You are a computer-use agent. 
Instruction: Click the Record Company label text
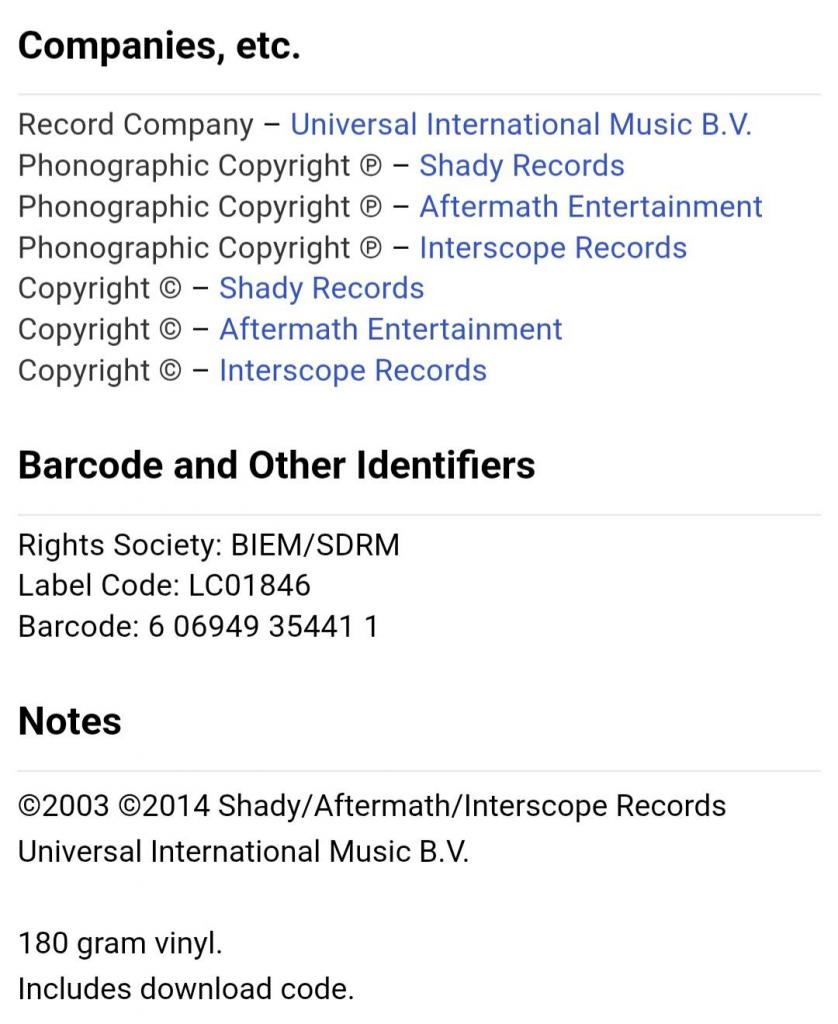[x=136, y=125]
